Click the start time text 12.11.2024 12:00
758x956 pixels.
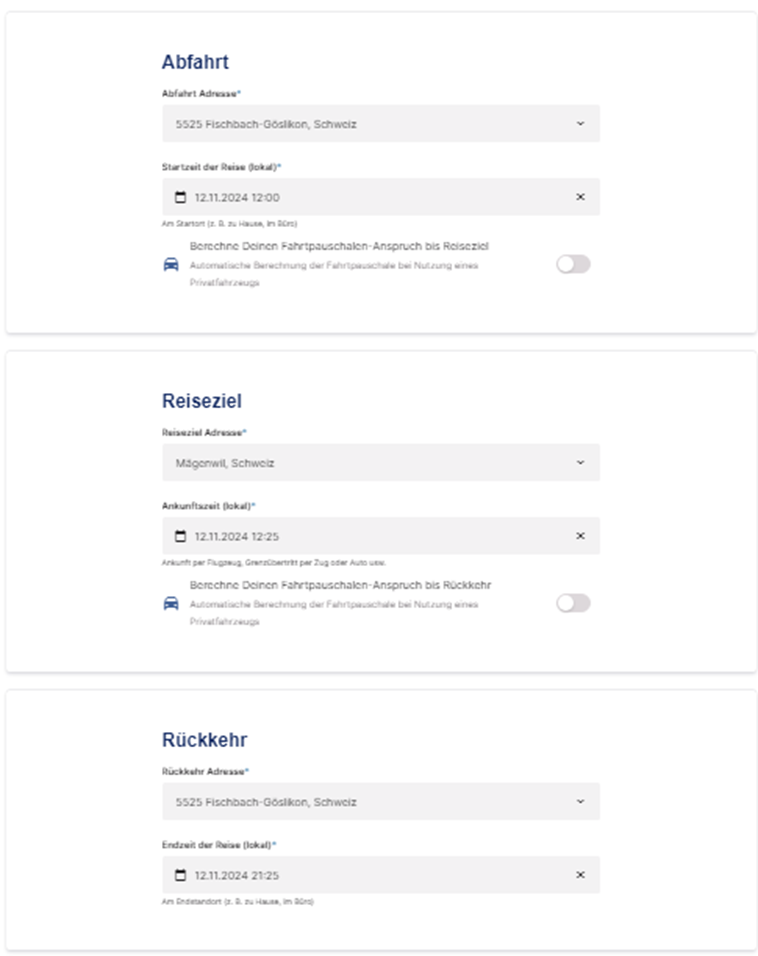(237, 198)
